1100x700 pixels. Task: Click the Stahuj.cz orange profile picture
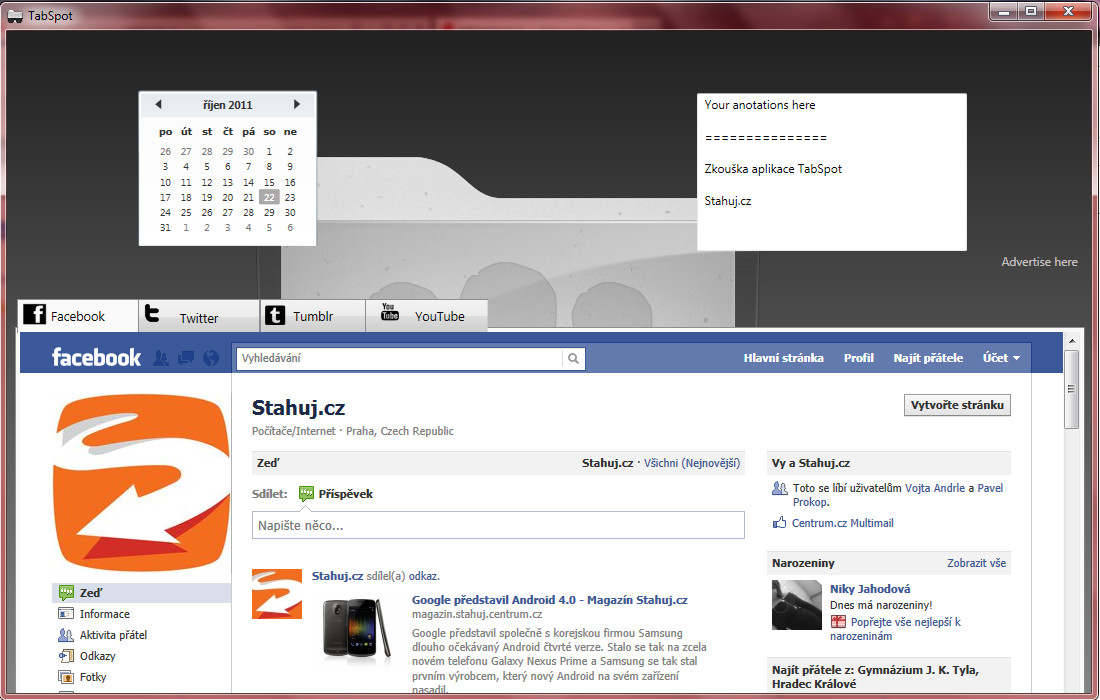coord(142,483)
